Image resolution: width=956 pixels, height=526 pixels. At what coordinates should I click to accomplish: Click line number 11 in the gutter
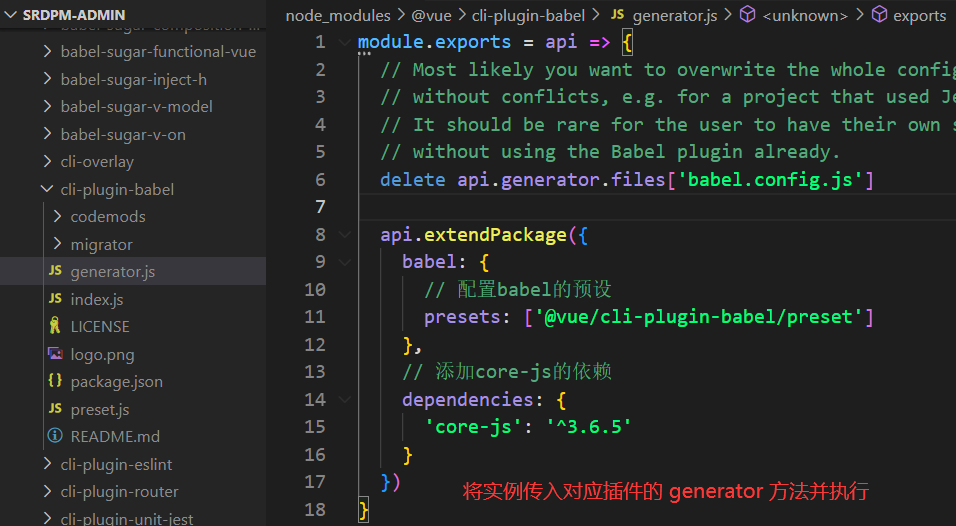tap(315, 317)
